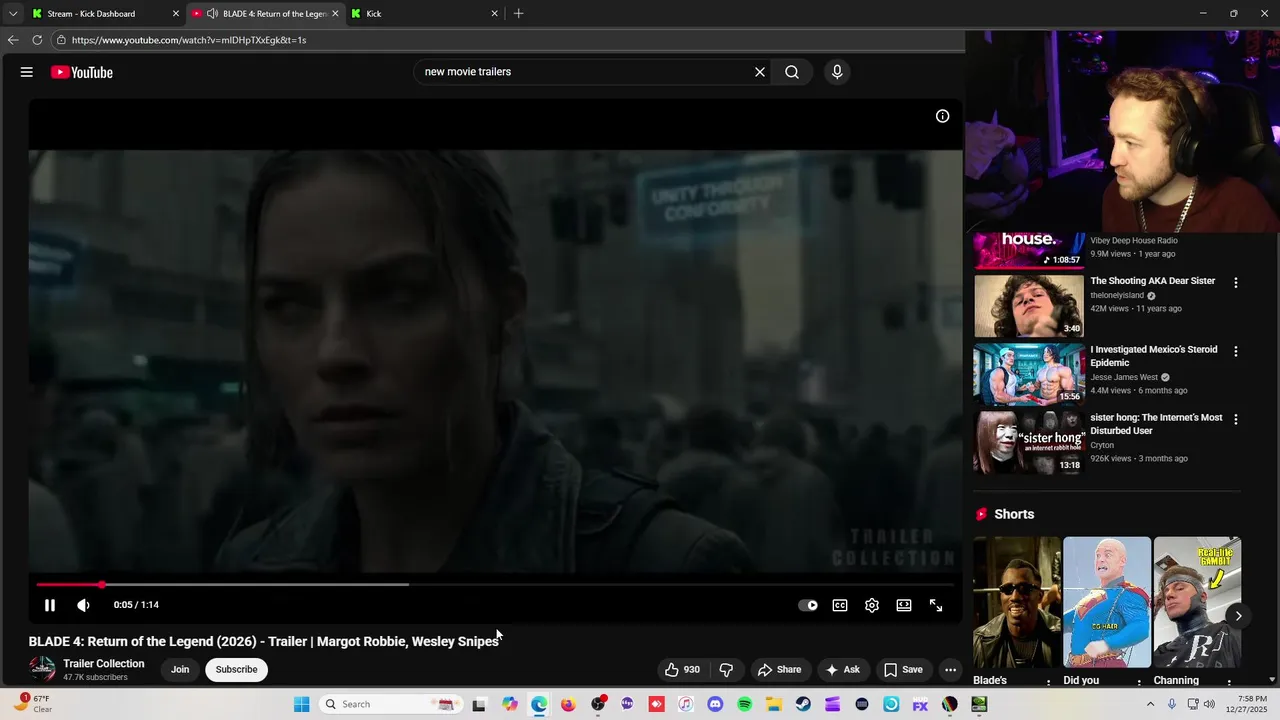
Task: Go to YouTube home via logo
Action: [82, 72]
